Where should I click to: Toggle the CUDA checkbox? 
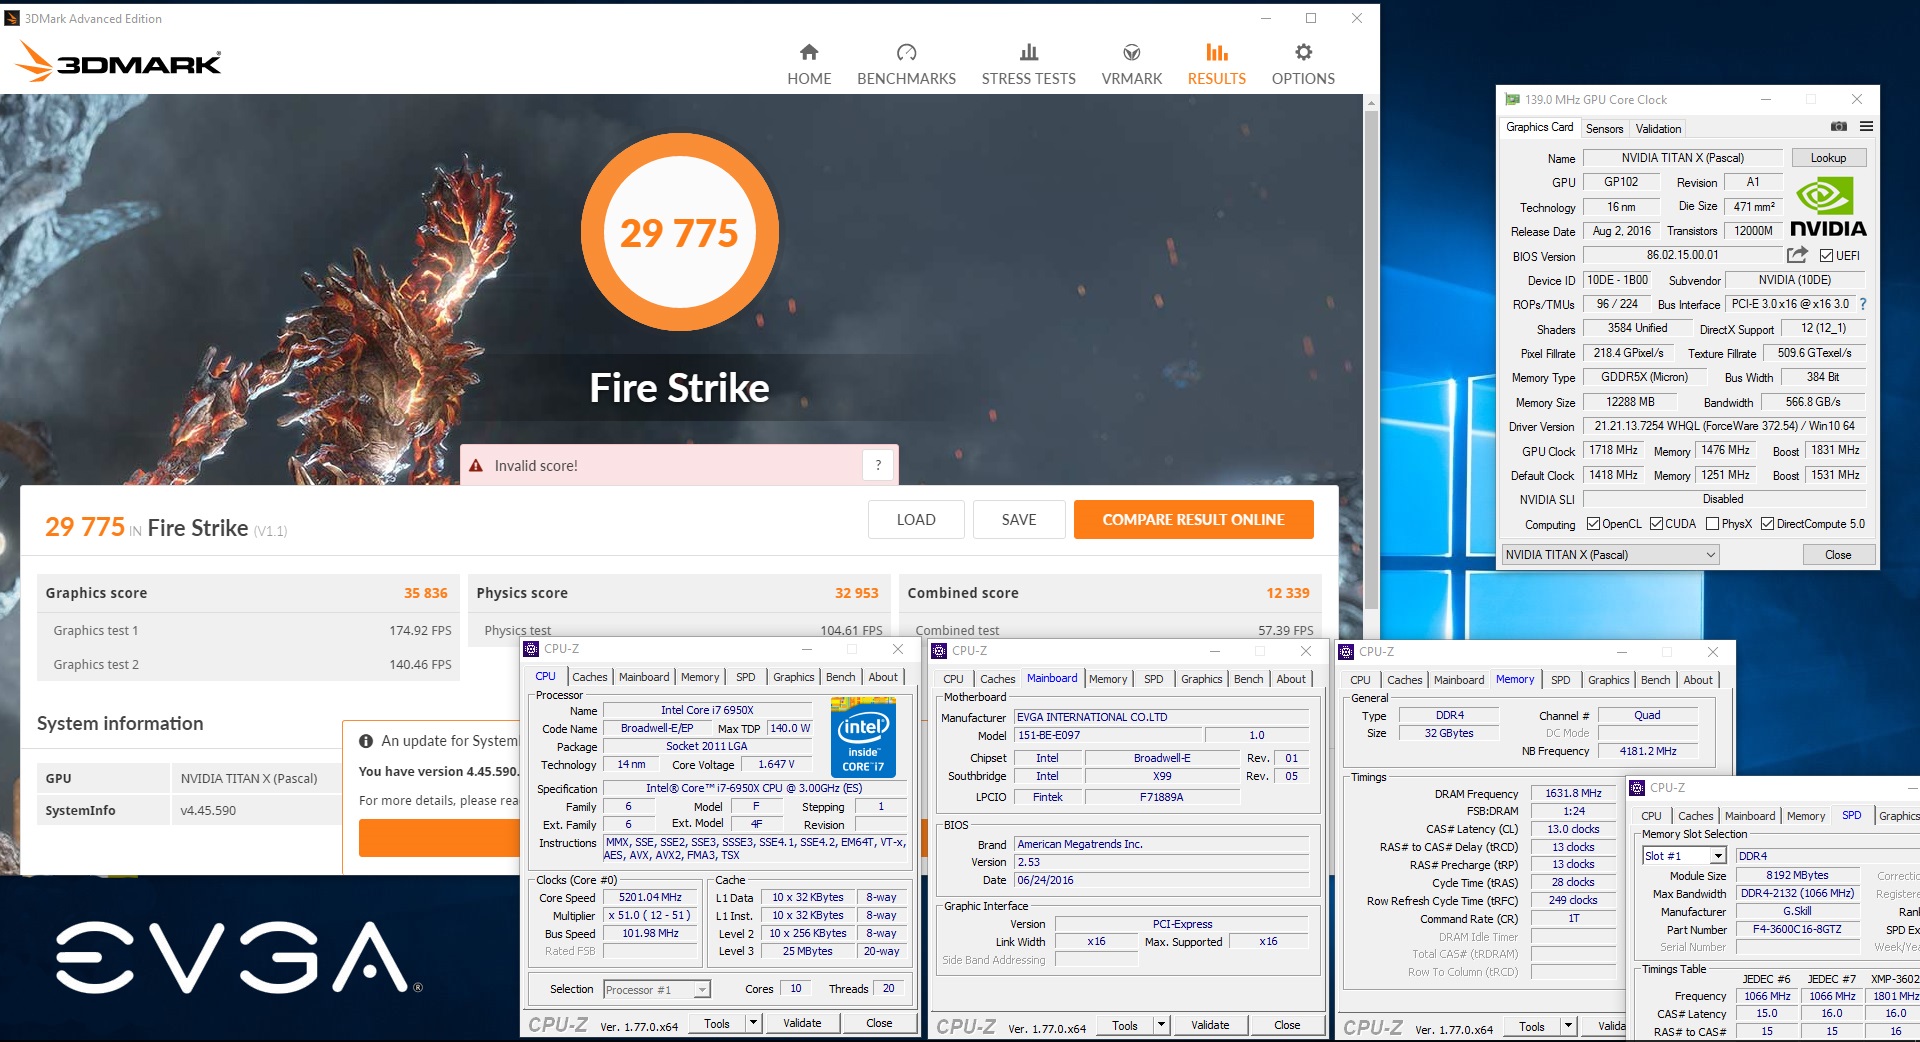tap(1657, 524)
